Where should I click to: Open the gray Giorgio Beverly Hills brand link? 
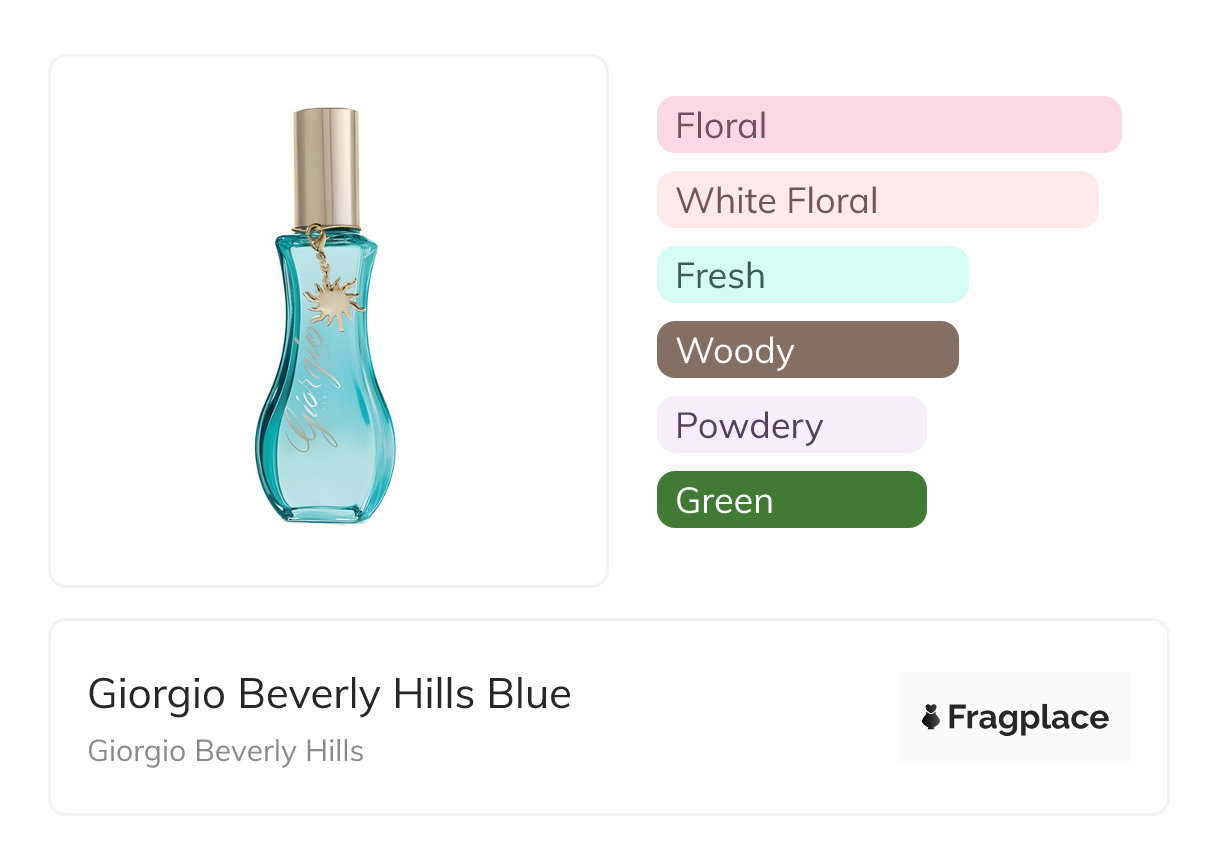[225, 751]
